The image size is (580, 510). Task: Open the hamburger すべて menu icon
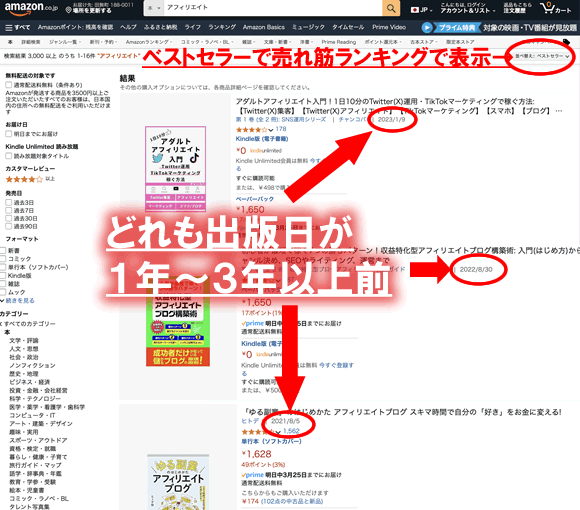coord(9,27)
